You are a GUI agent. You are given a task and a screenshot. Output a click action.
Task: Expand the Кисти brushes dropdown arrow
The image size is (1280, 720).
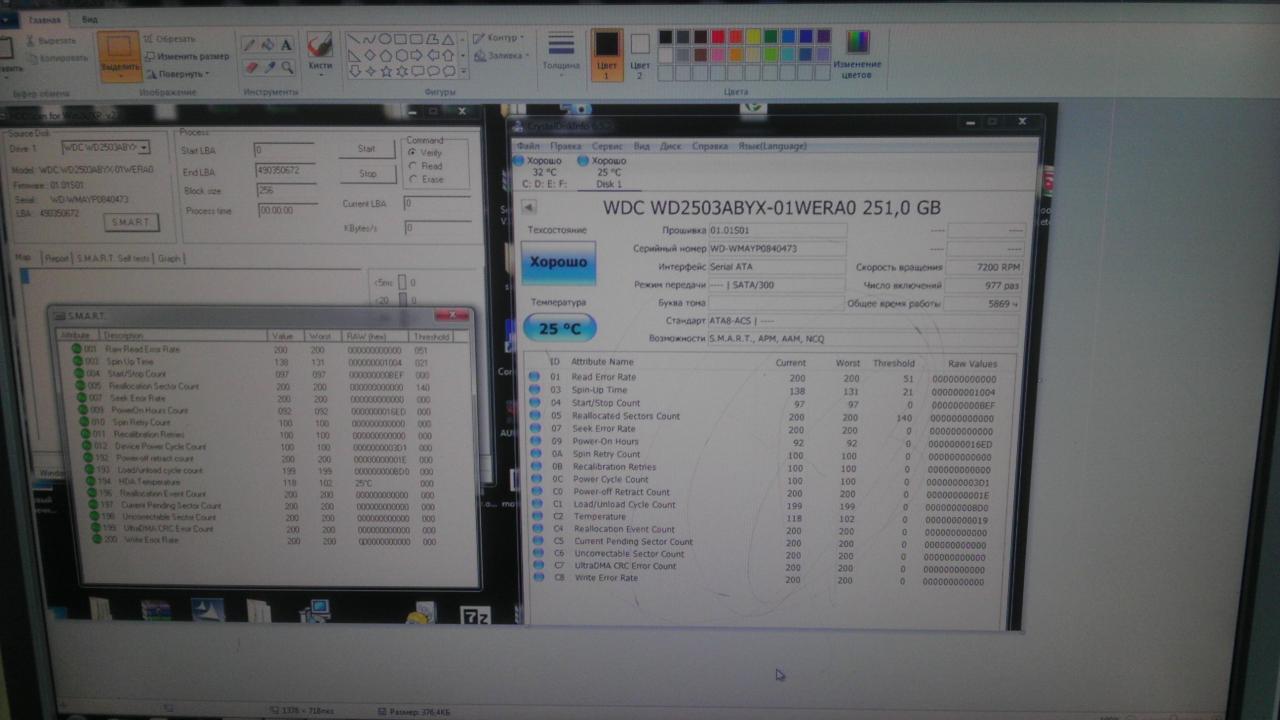click(320, 77)
